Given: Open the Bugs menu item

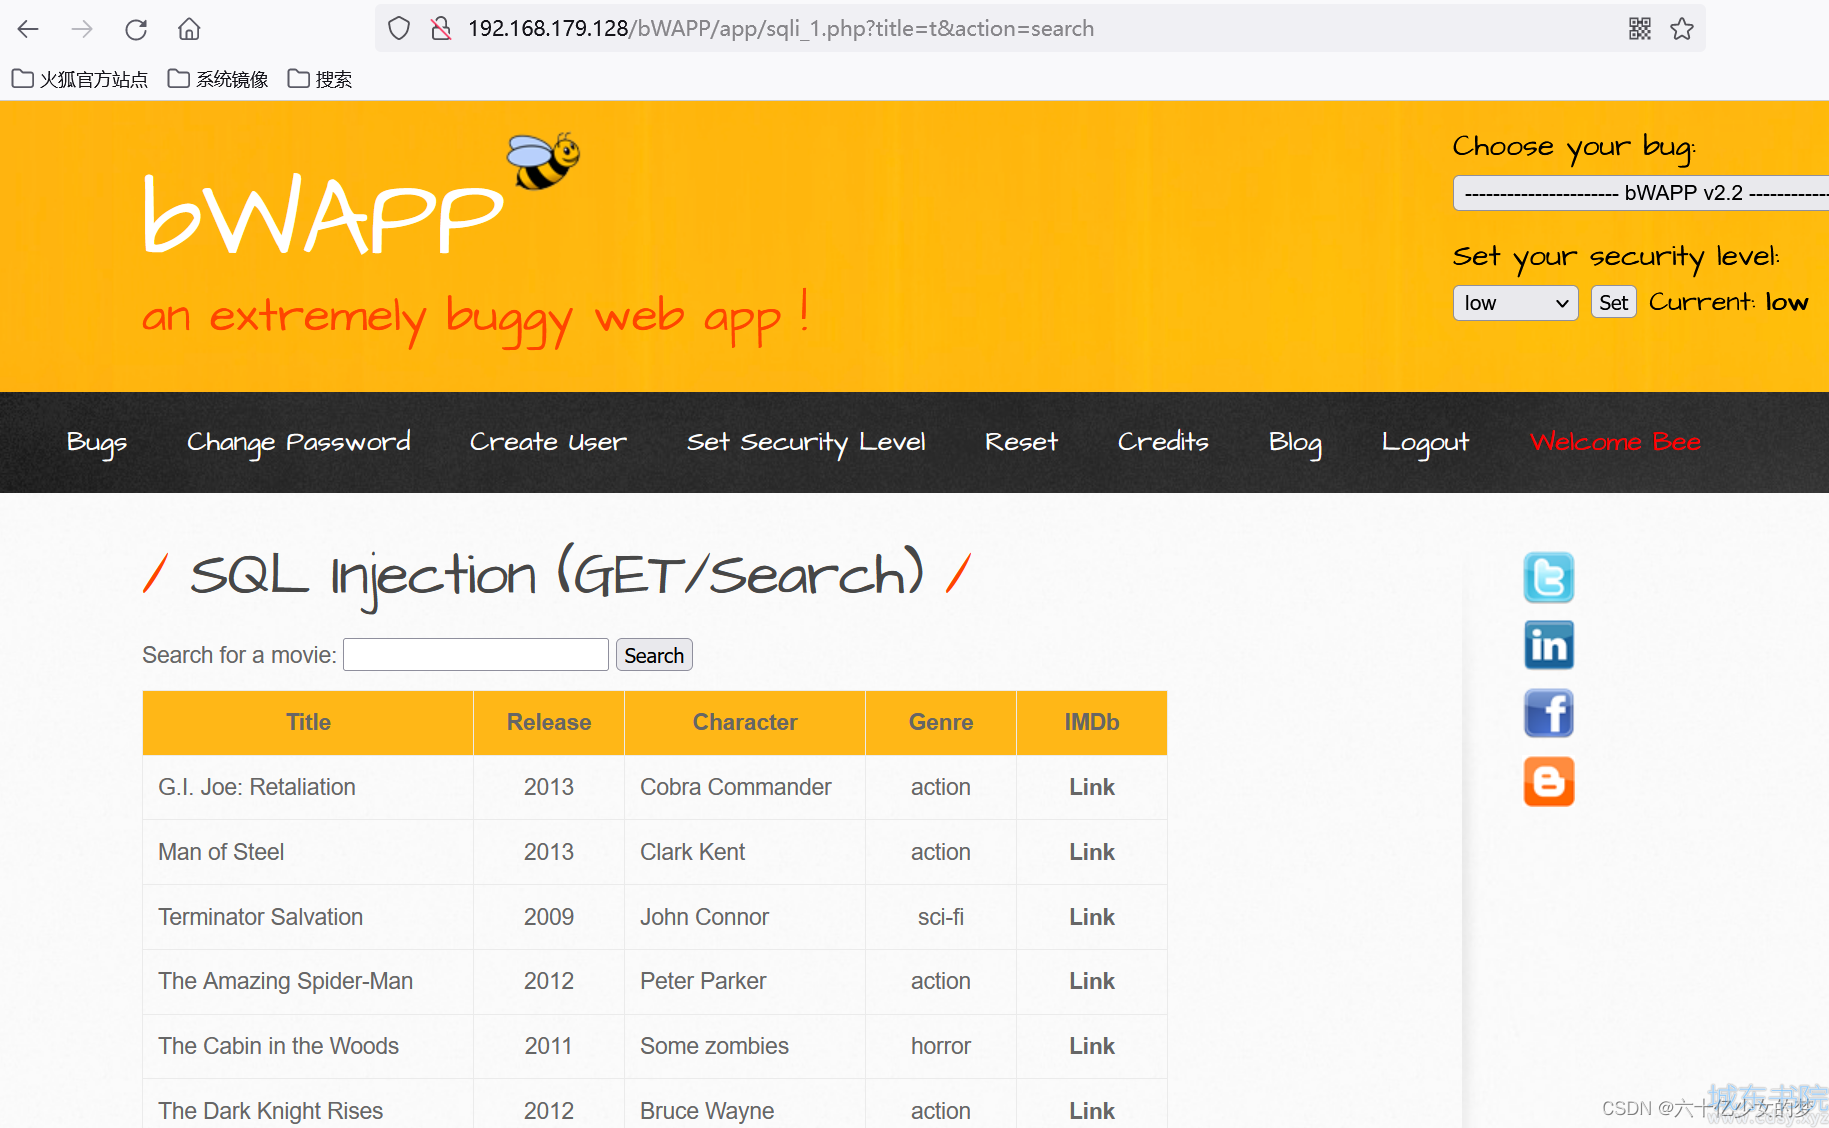Looking at the screenshot, I should click(x=97, y=442).
